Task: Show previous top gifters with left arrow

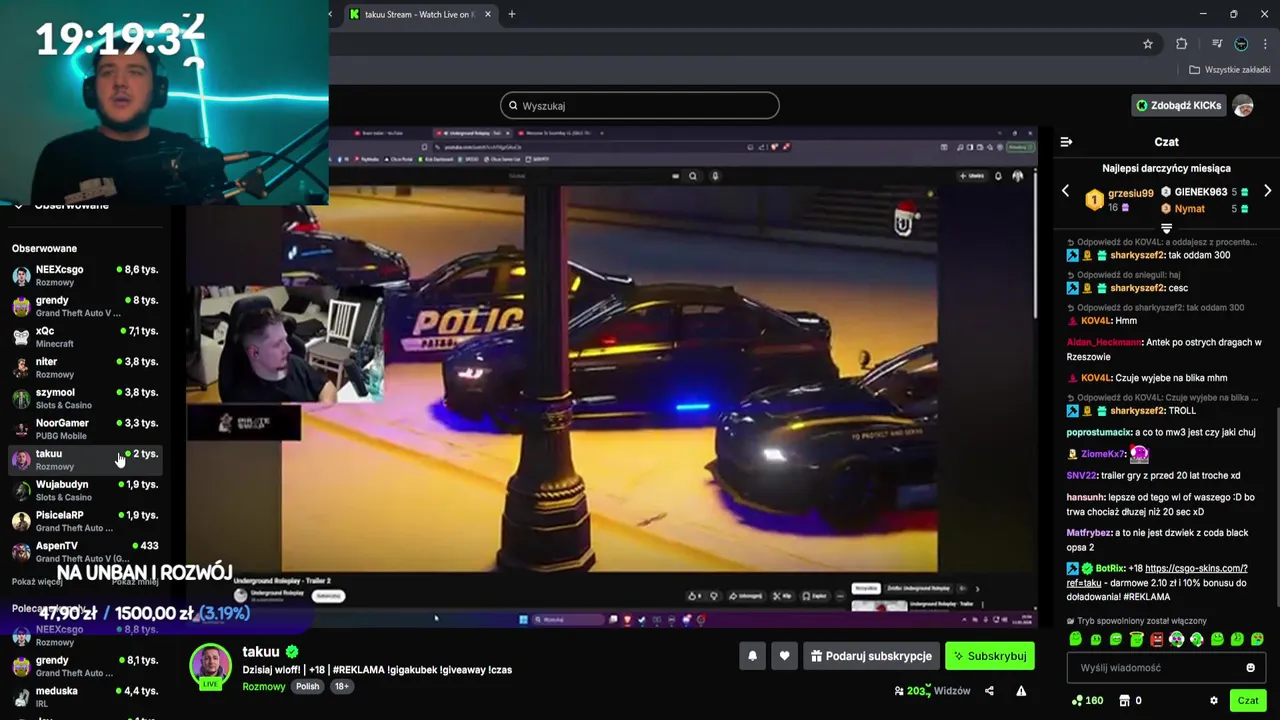Action: pyautogui.click(x=1065, y=191)
